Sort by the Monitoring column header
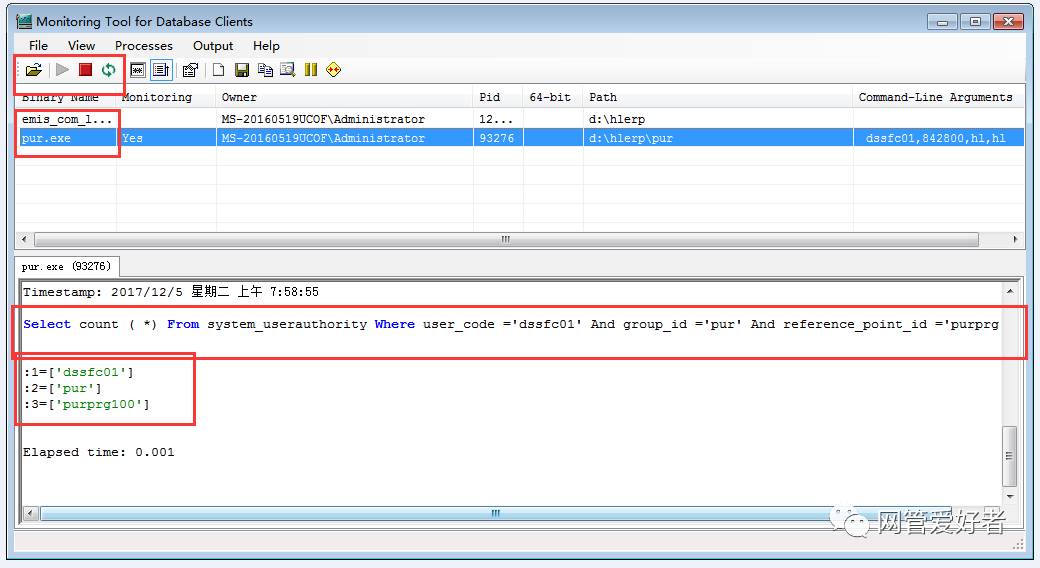Viewport: 1040px width, 568px height. click(x=166, y=97)
